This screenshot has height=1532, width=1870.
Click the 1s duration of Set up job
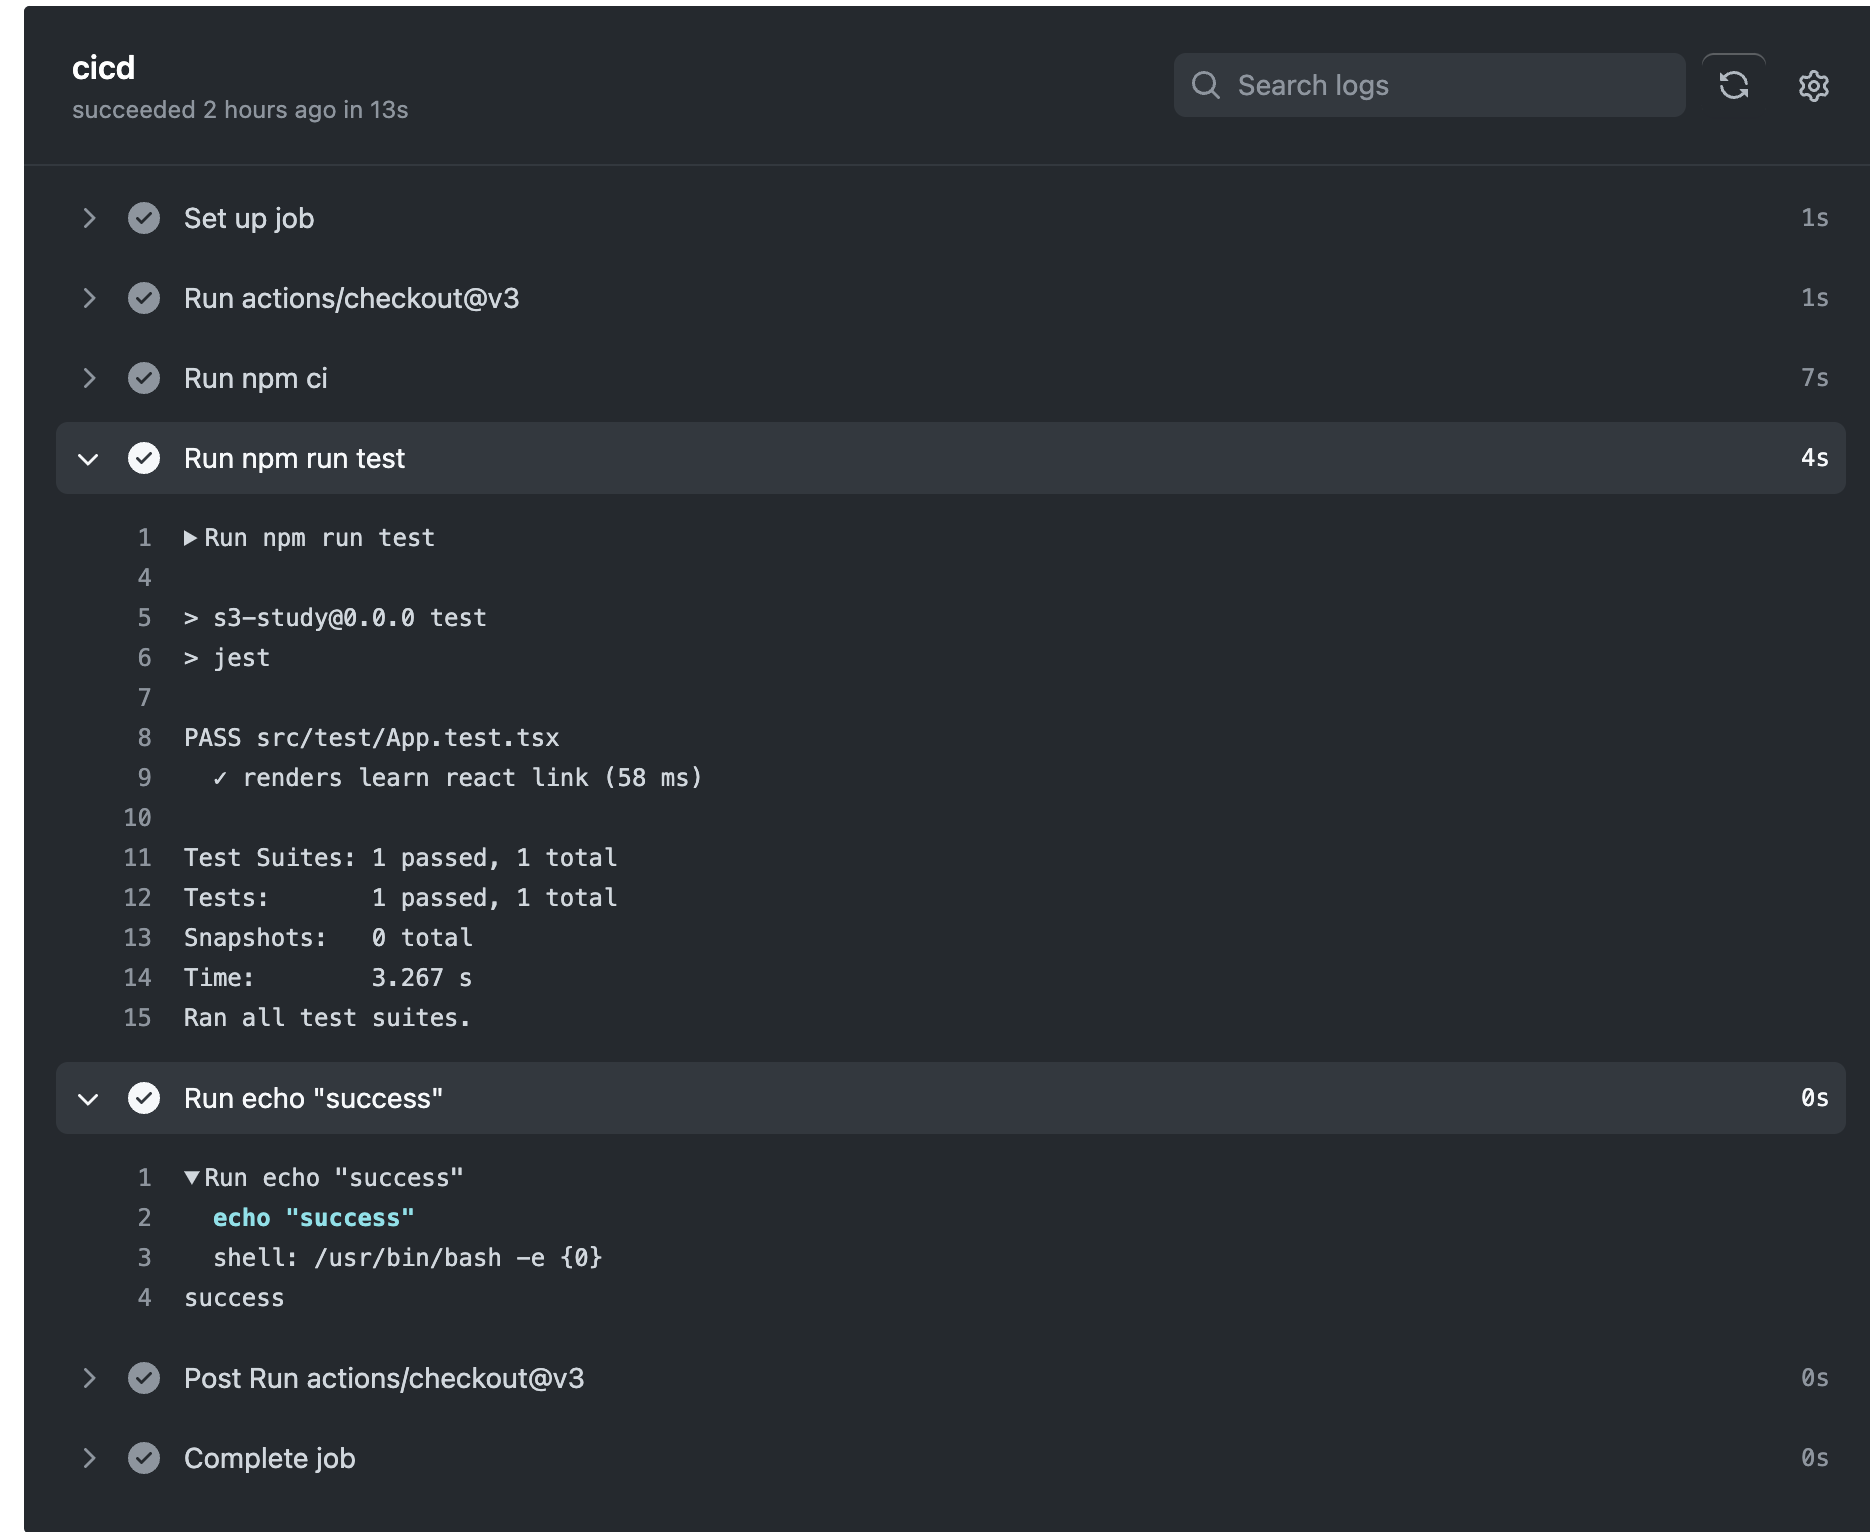click(x=1814, y=218)
